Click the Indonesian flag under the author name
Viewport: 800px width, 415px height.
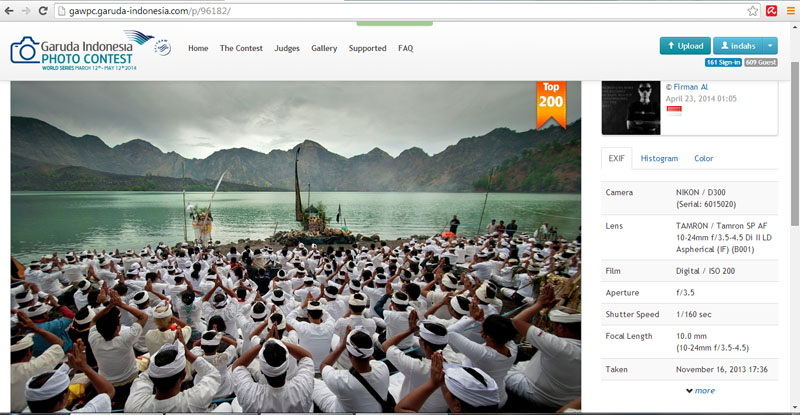pos(673,110)
